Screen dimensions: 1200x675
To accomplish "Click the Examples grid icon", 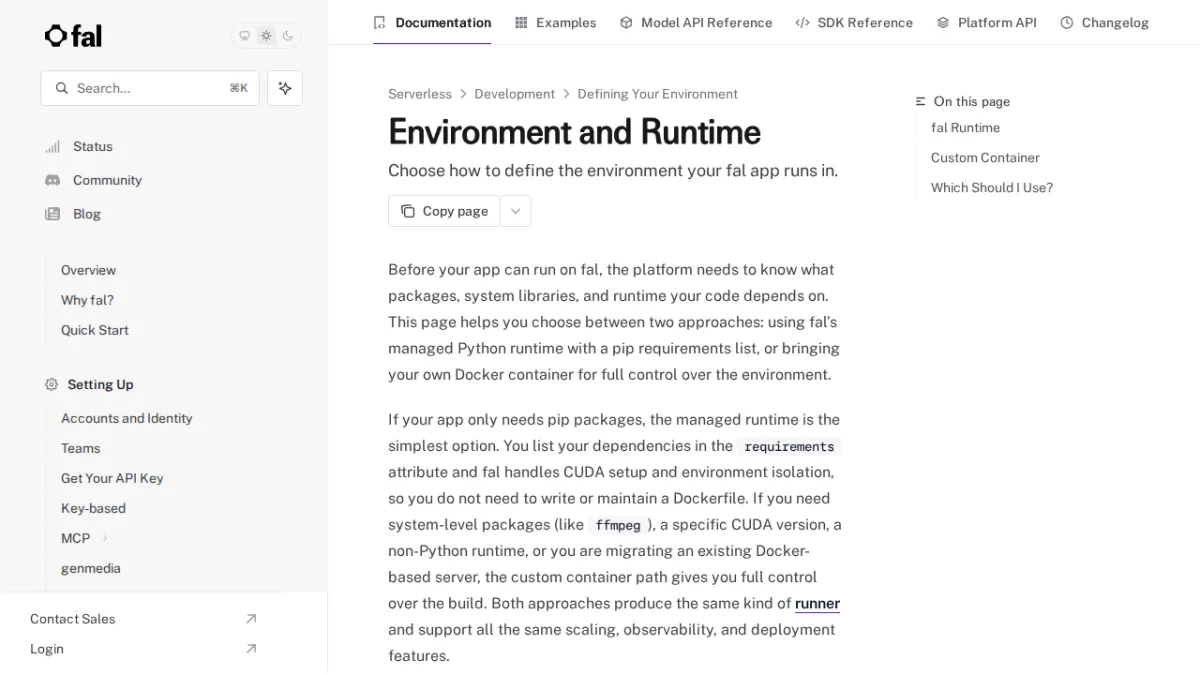I will (x=521, y=22).
